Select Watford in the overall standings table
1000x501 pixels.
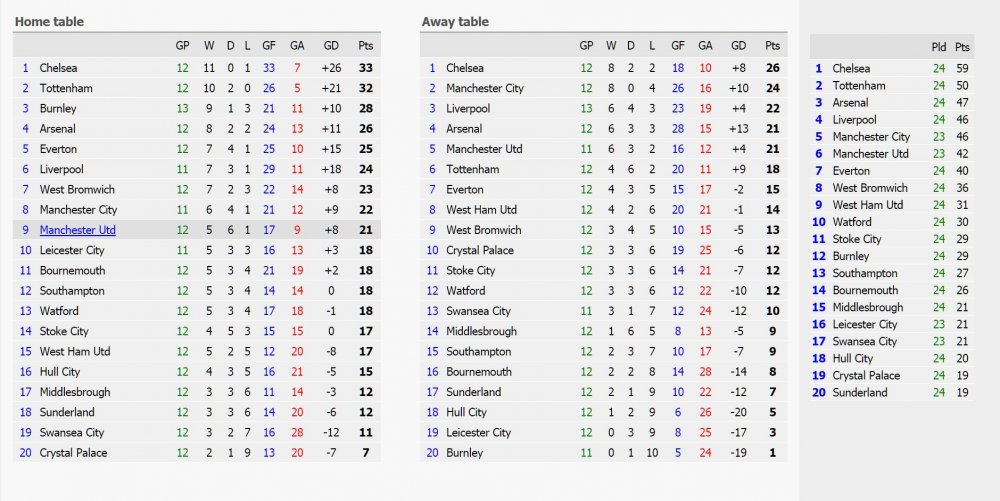tap(852, 222)
